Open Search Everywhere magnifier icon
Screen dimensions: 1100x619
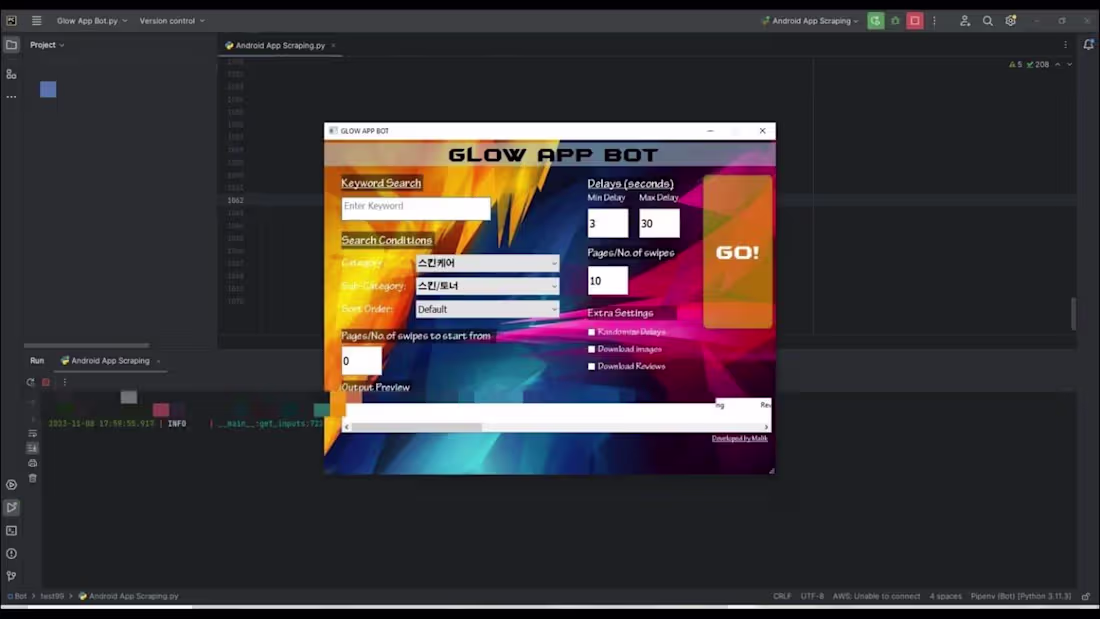988,21
